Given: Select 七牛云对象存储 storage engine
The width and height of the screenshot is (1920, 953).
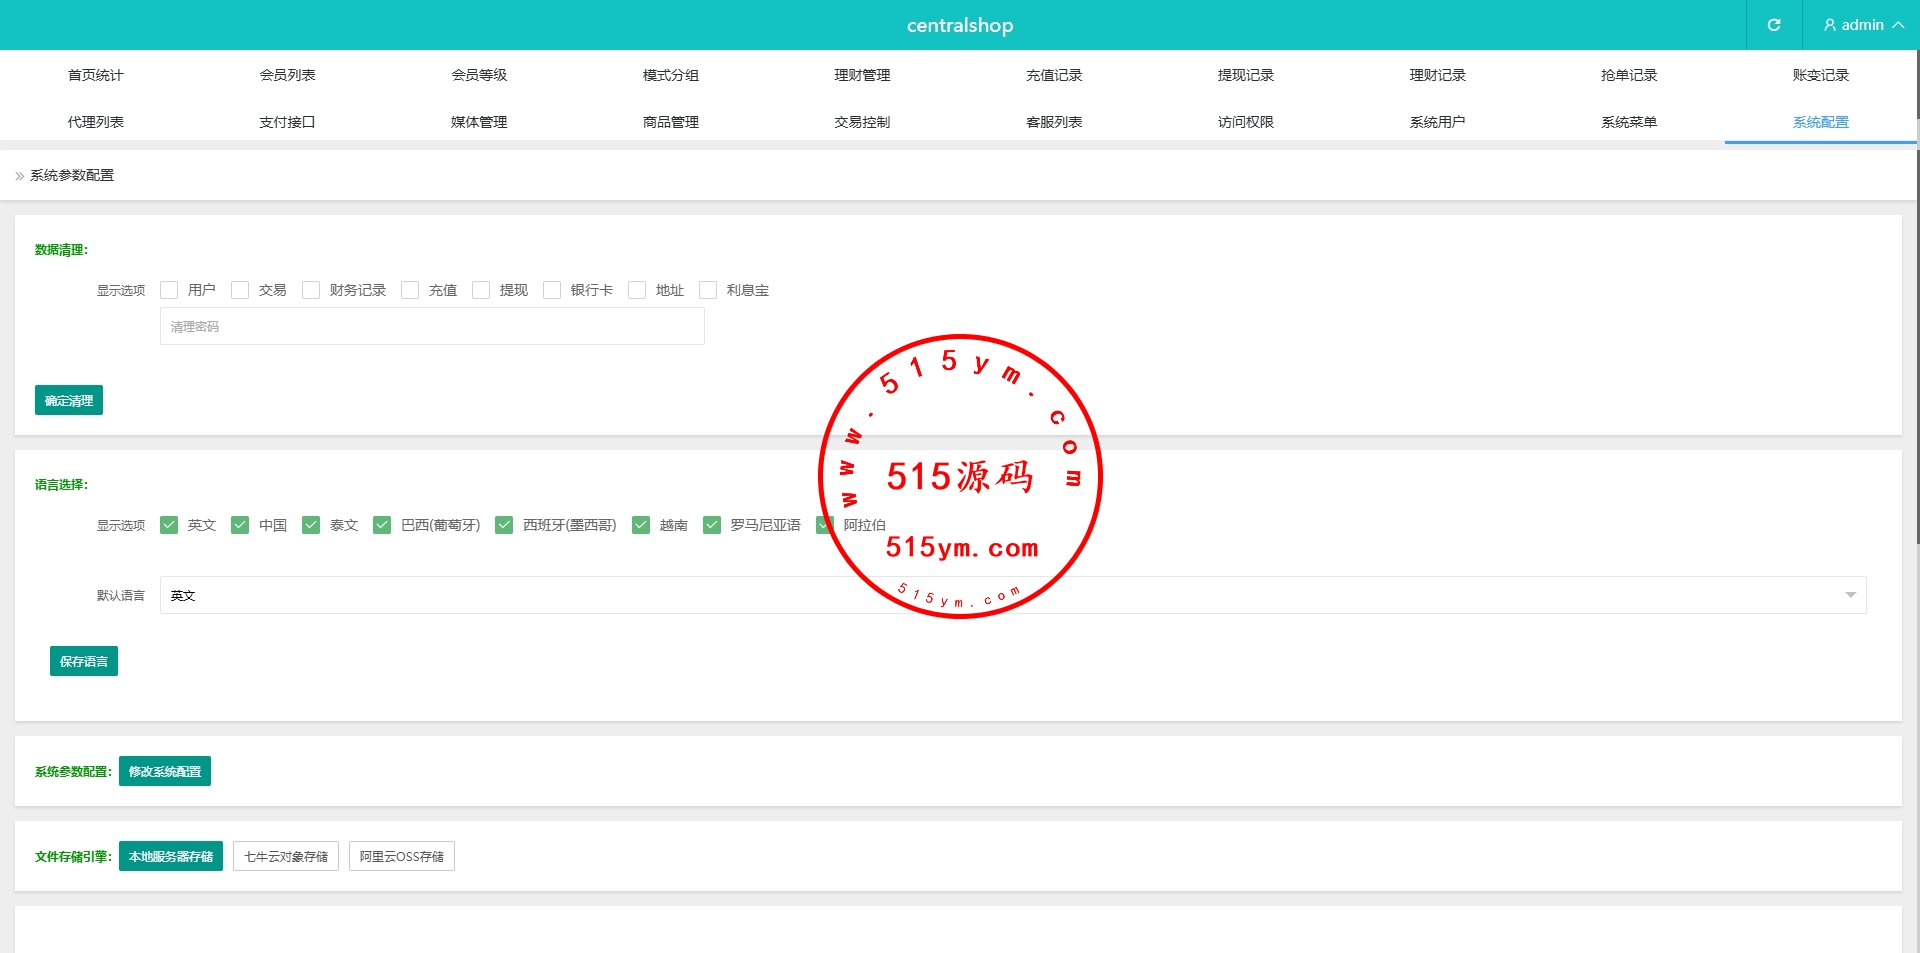Looking at the screenshot, I should [x=286, y=856].
